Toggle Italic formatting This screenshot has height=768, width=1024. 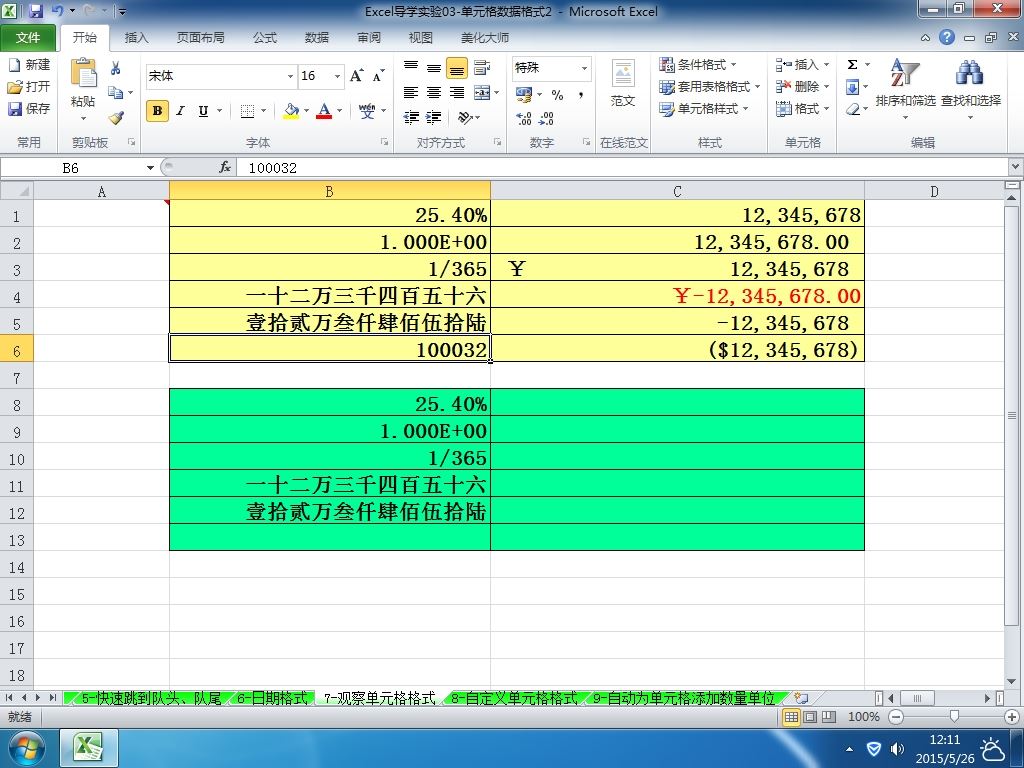[x=180, y=111]
